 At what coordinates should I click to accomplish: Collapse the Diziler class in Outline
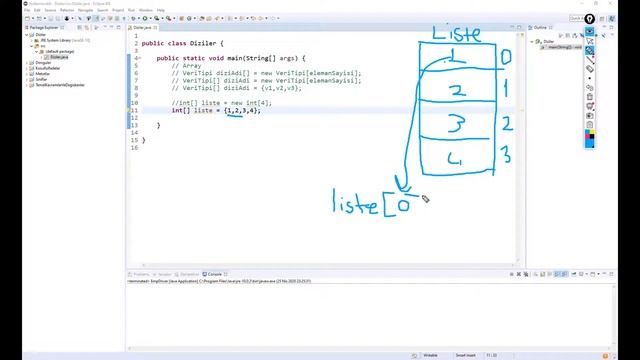point(532,42)
